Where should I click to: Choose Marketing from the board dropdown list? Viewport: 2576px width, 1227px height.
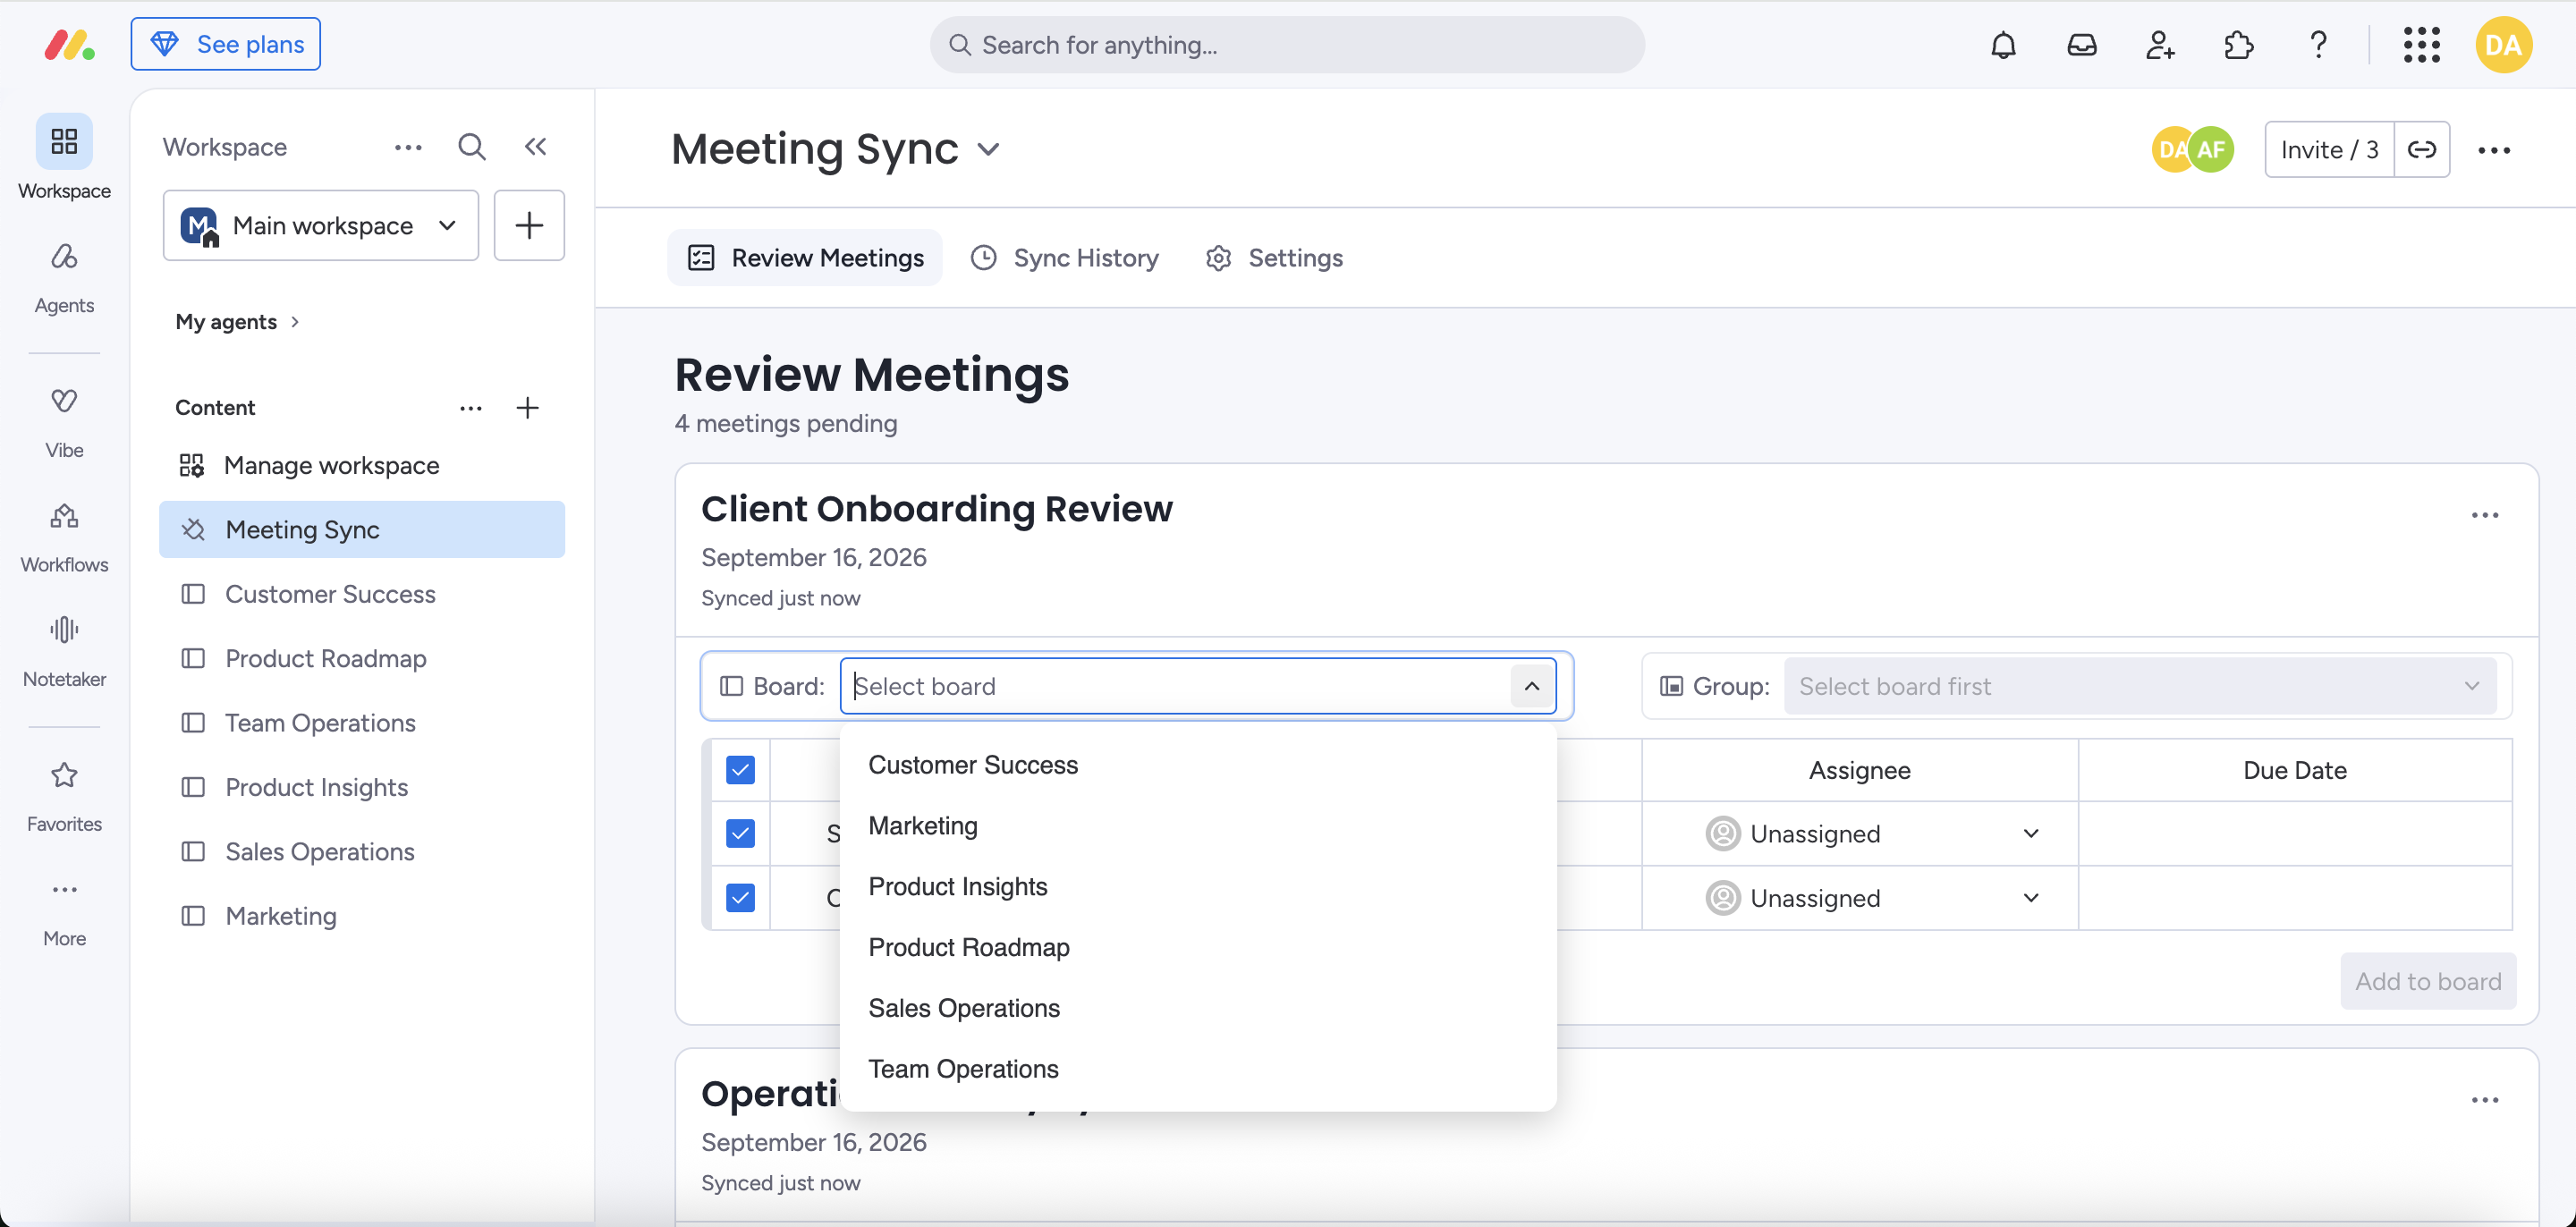click(1198, 826)
